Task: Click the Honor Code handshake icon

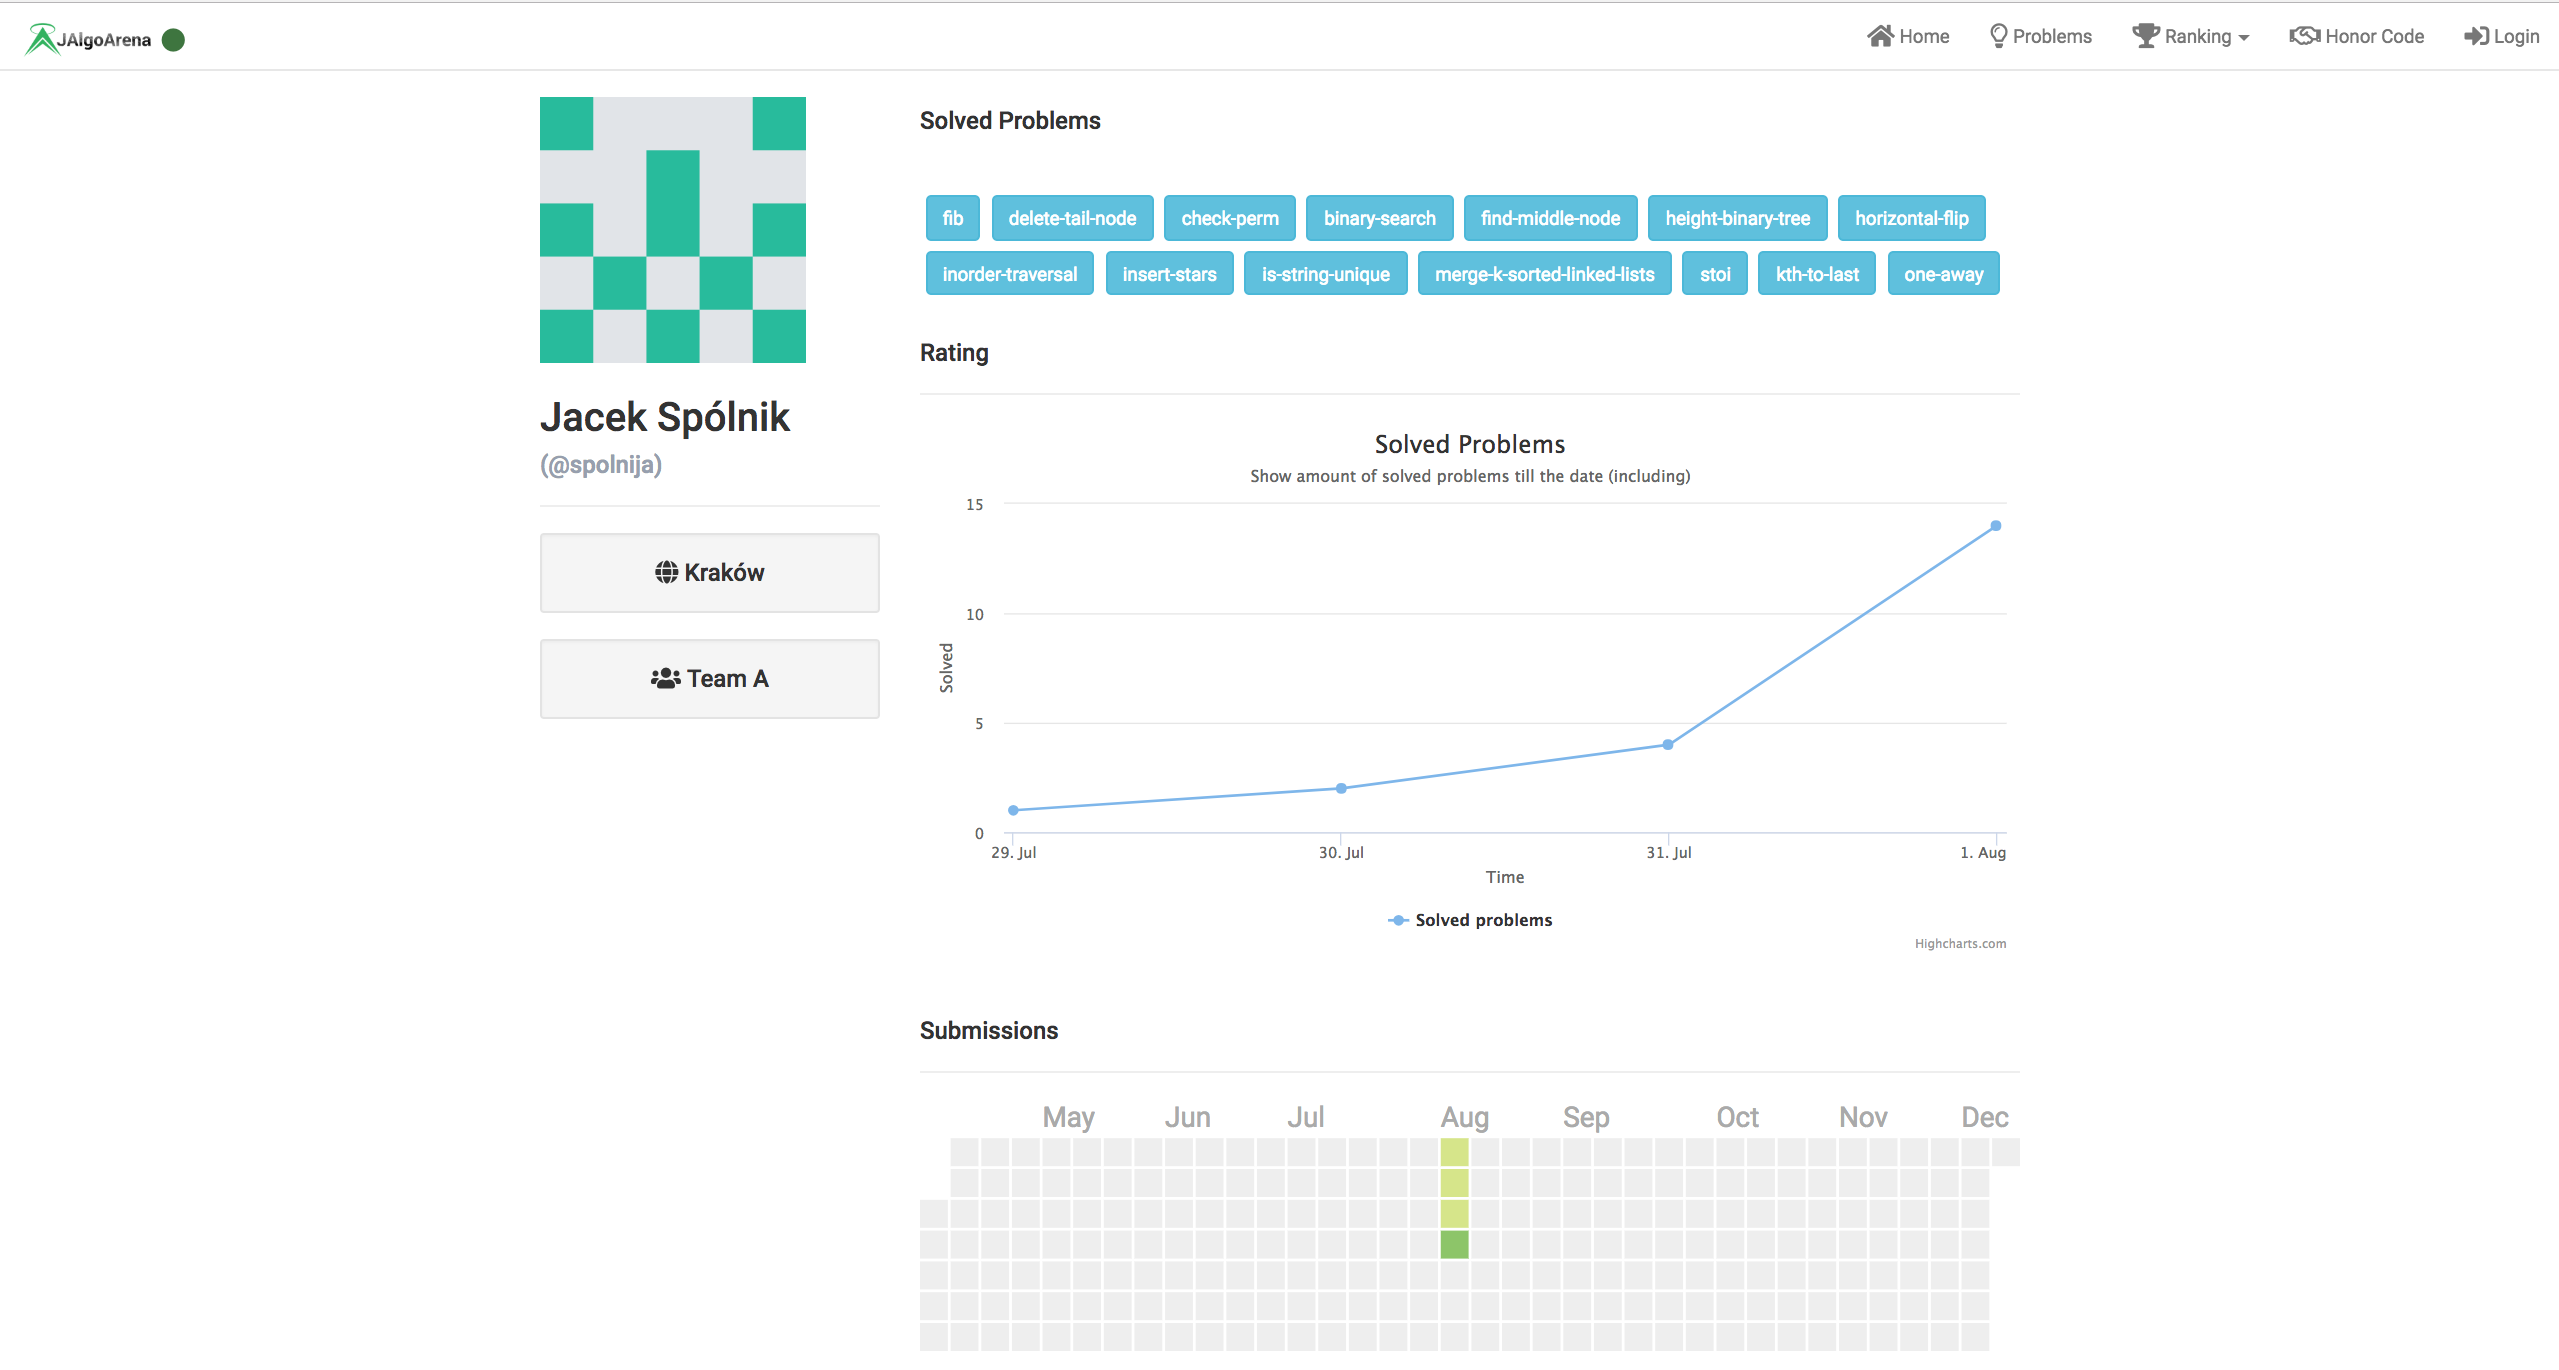Action: click(x=2304, y=36)
